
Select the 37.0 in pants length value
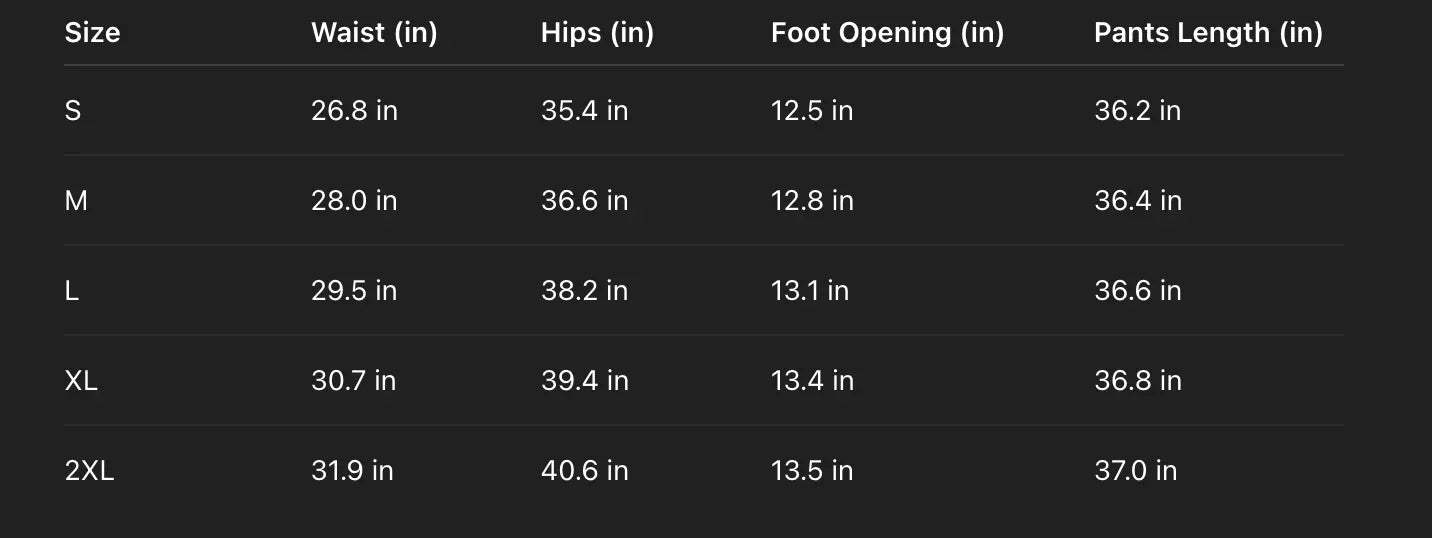pos(1135,471)
